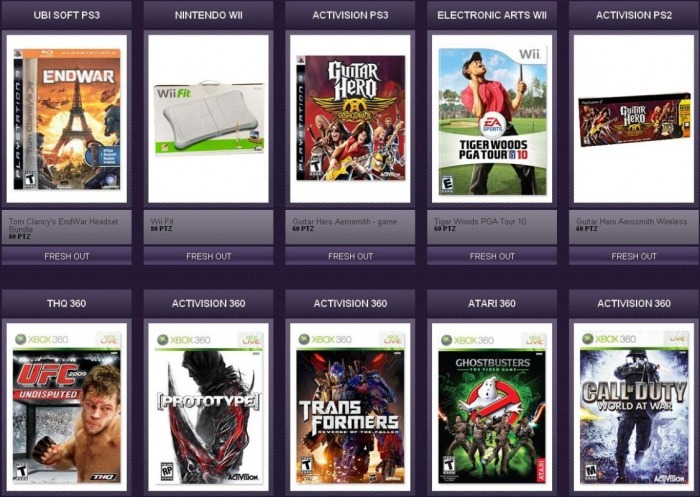Screen dimensions: 700x497
Task: Select the ATARI 360 header
Action: pos(492,304)
